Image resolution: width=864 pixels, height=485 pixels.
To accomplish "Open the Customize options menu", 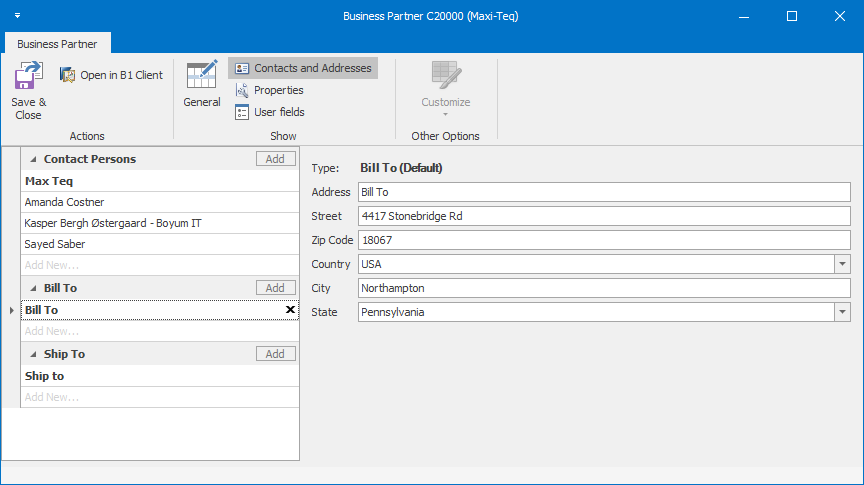I will 446,88.
